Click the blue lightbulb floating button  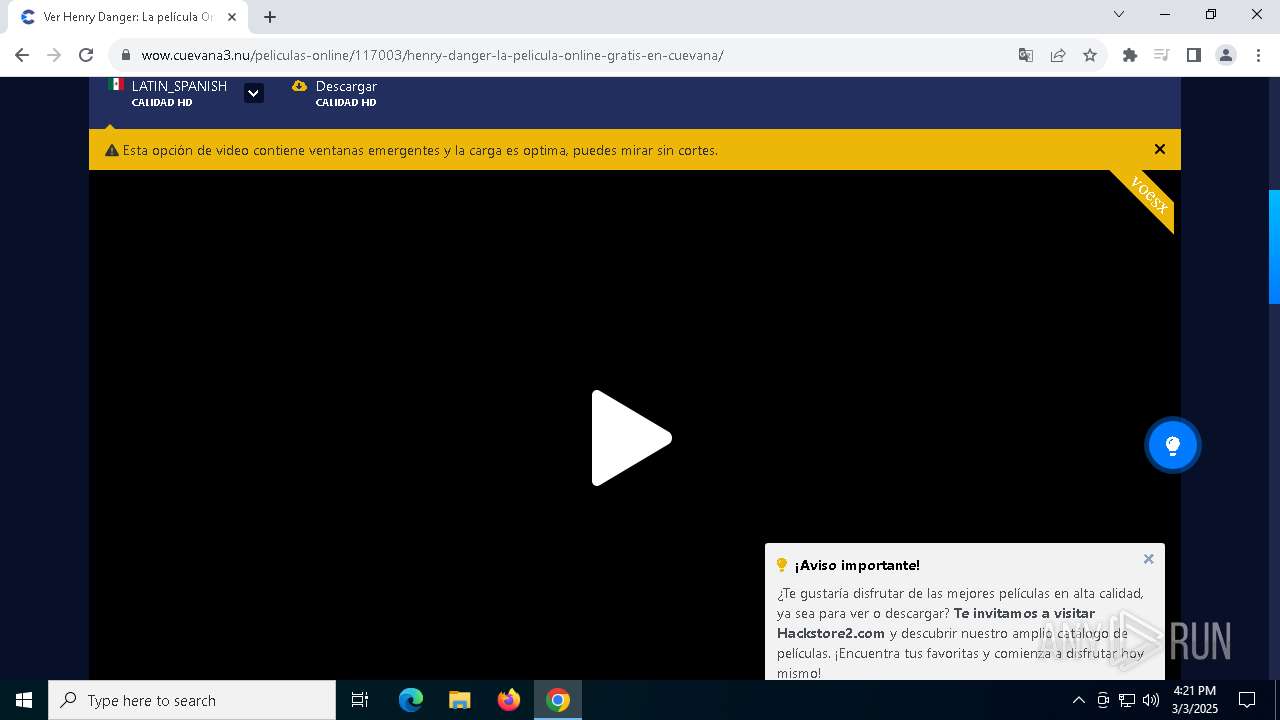point(1173,445)
